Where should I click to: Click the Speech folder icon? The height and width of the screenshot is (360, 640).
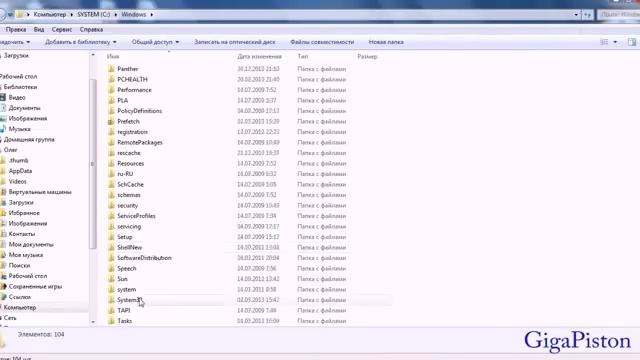pos(111,269)
